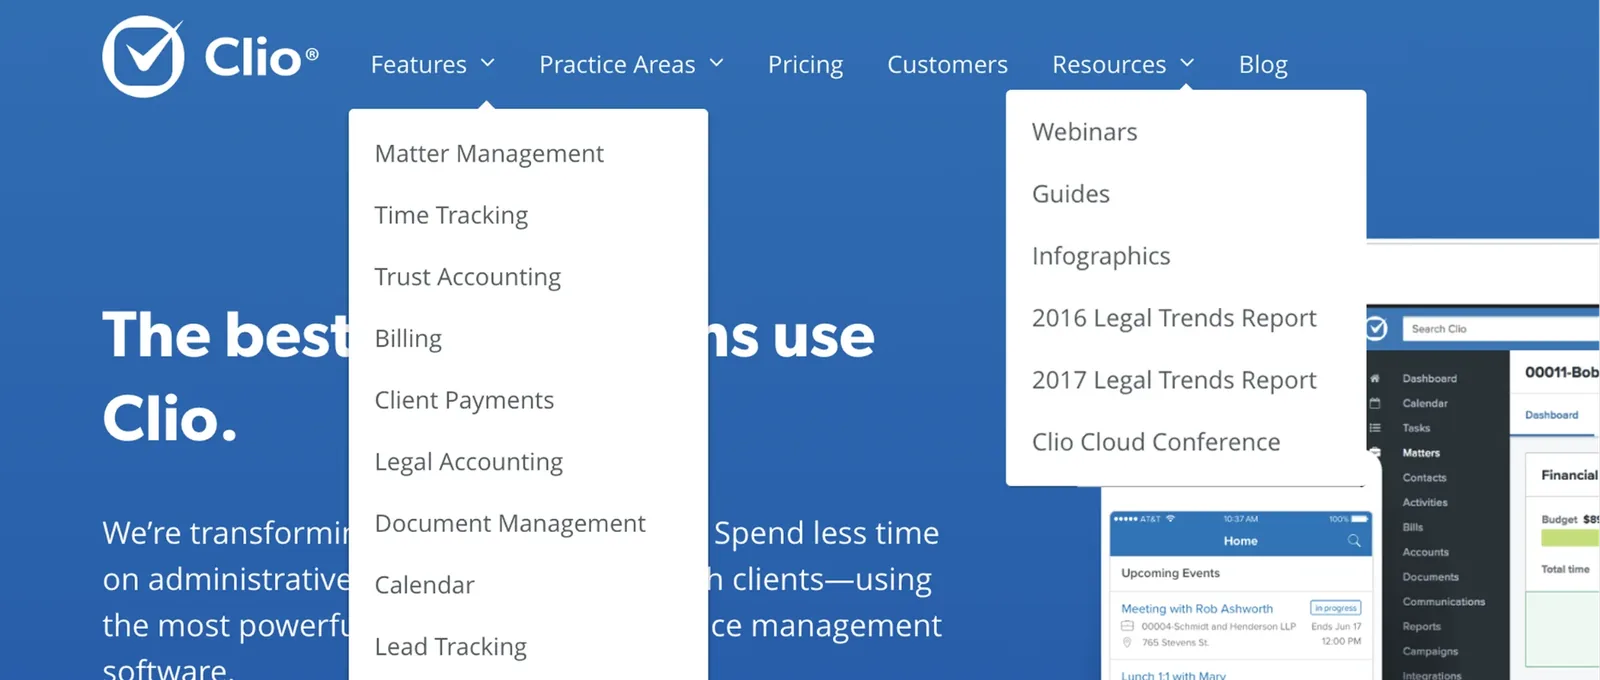Click Campaigns in the preview sidebar

[1430, 651]
